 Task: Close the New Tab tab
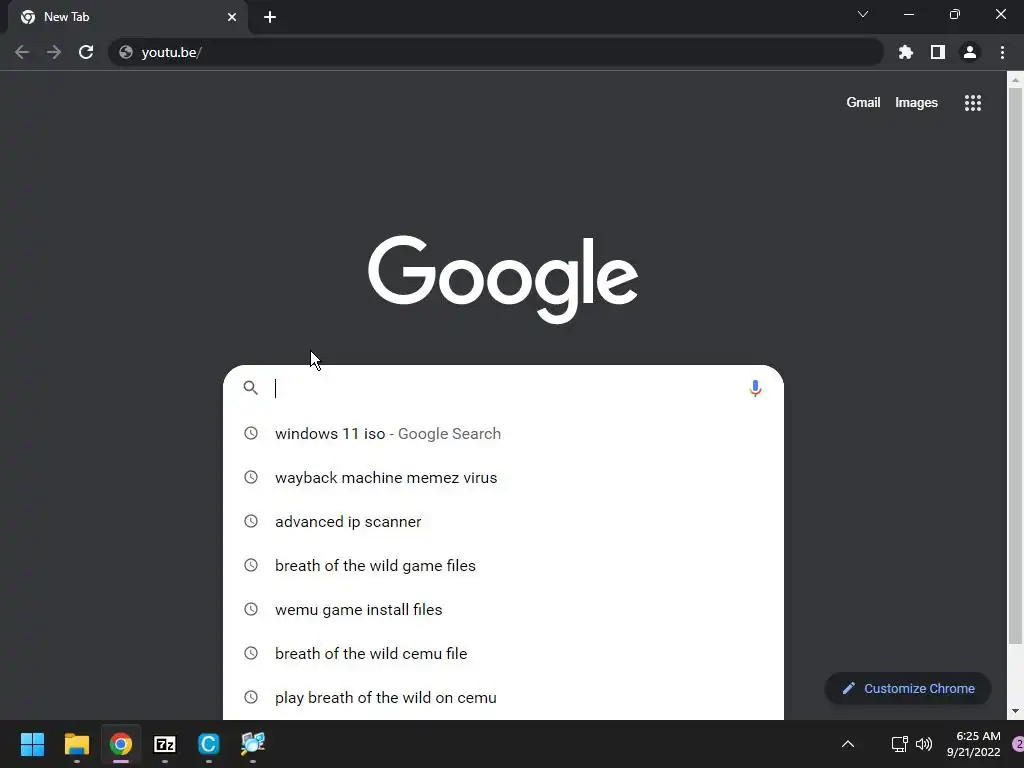pos(232,17)
